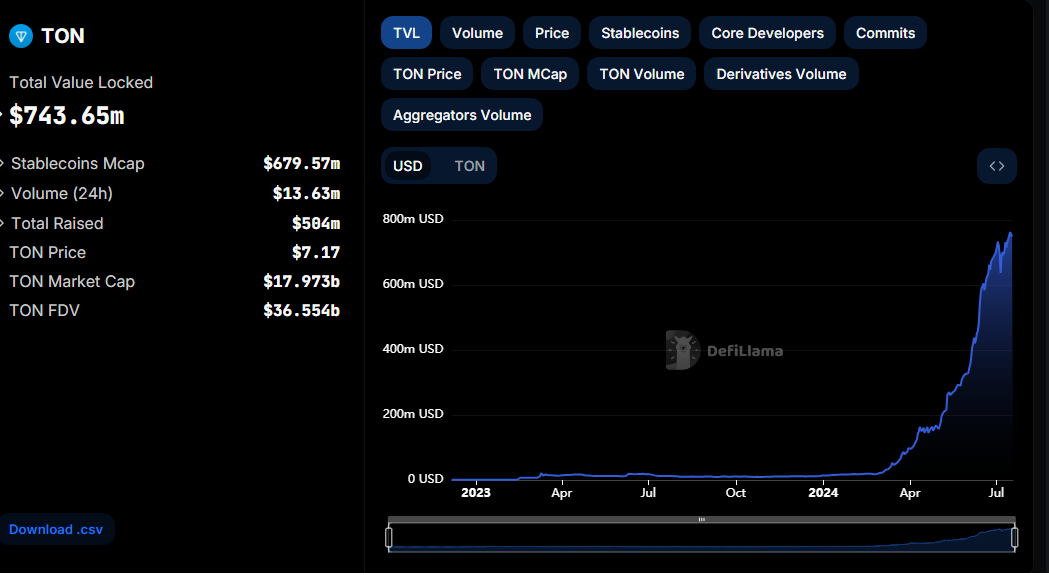Toggle the TON Price metric
Viewport: 1049px width, 575px height.
point(427,74)
